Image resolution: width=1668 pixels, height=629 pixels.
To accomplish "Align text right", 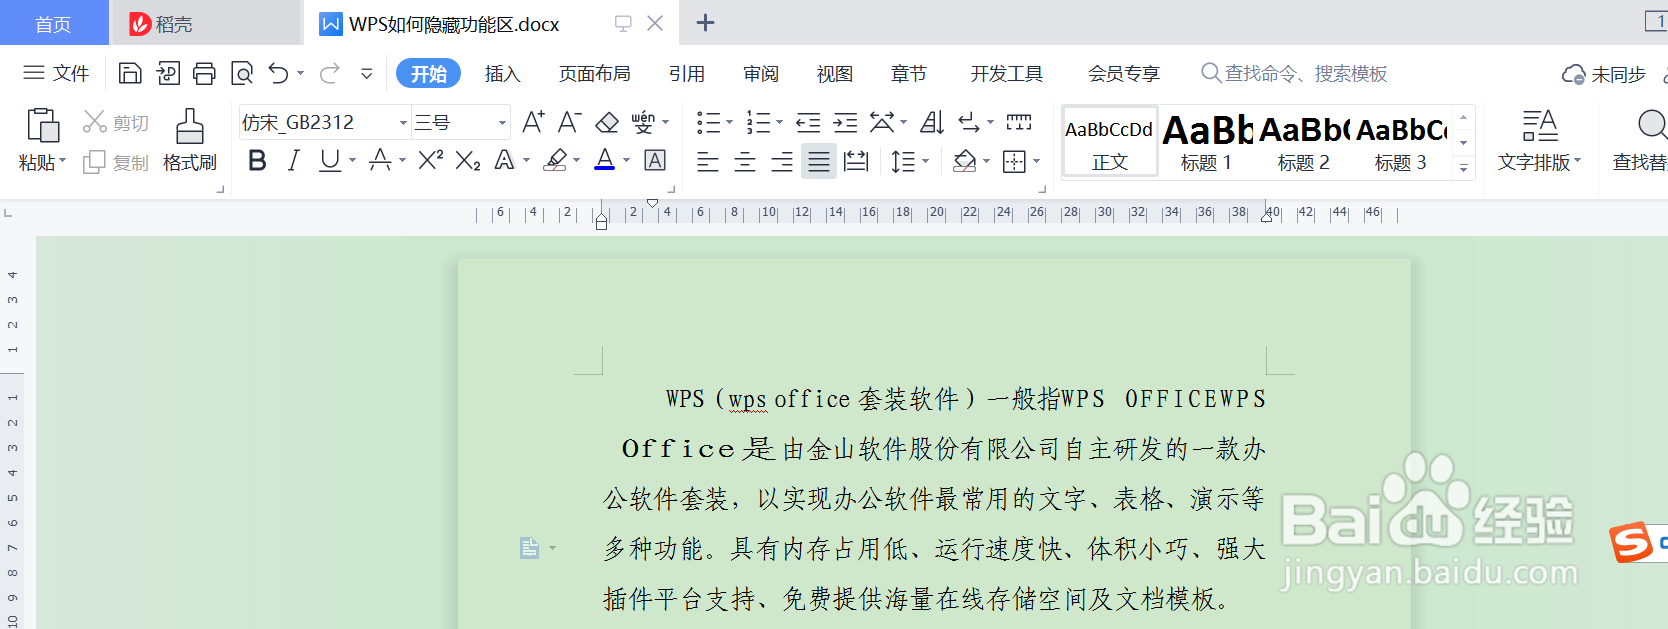I will coord(782,161).
